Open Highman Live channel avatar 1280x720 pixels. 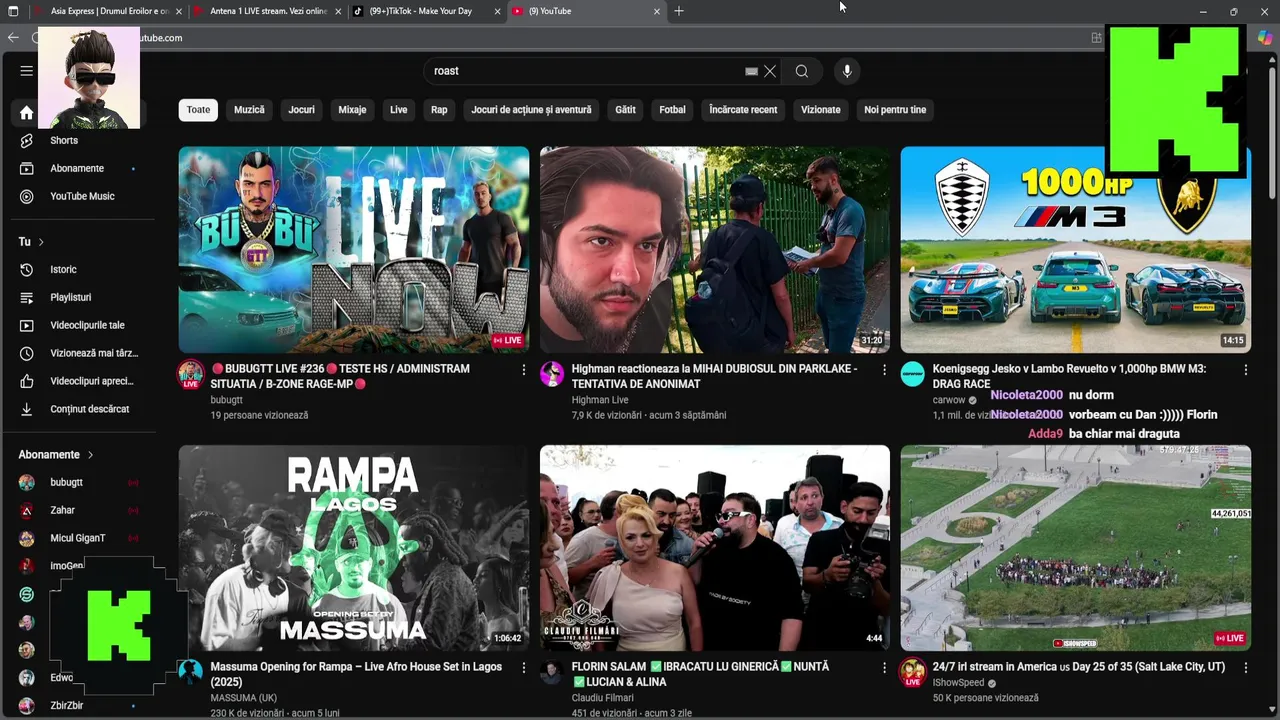(552, 374)
